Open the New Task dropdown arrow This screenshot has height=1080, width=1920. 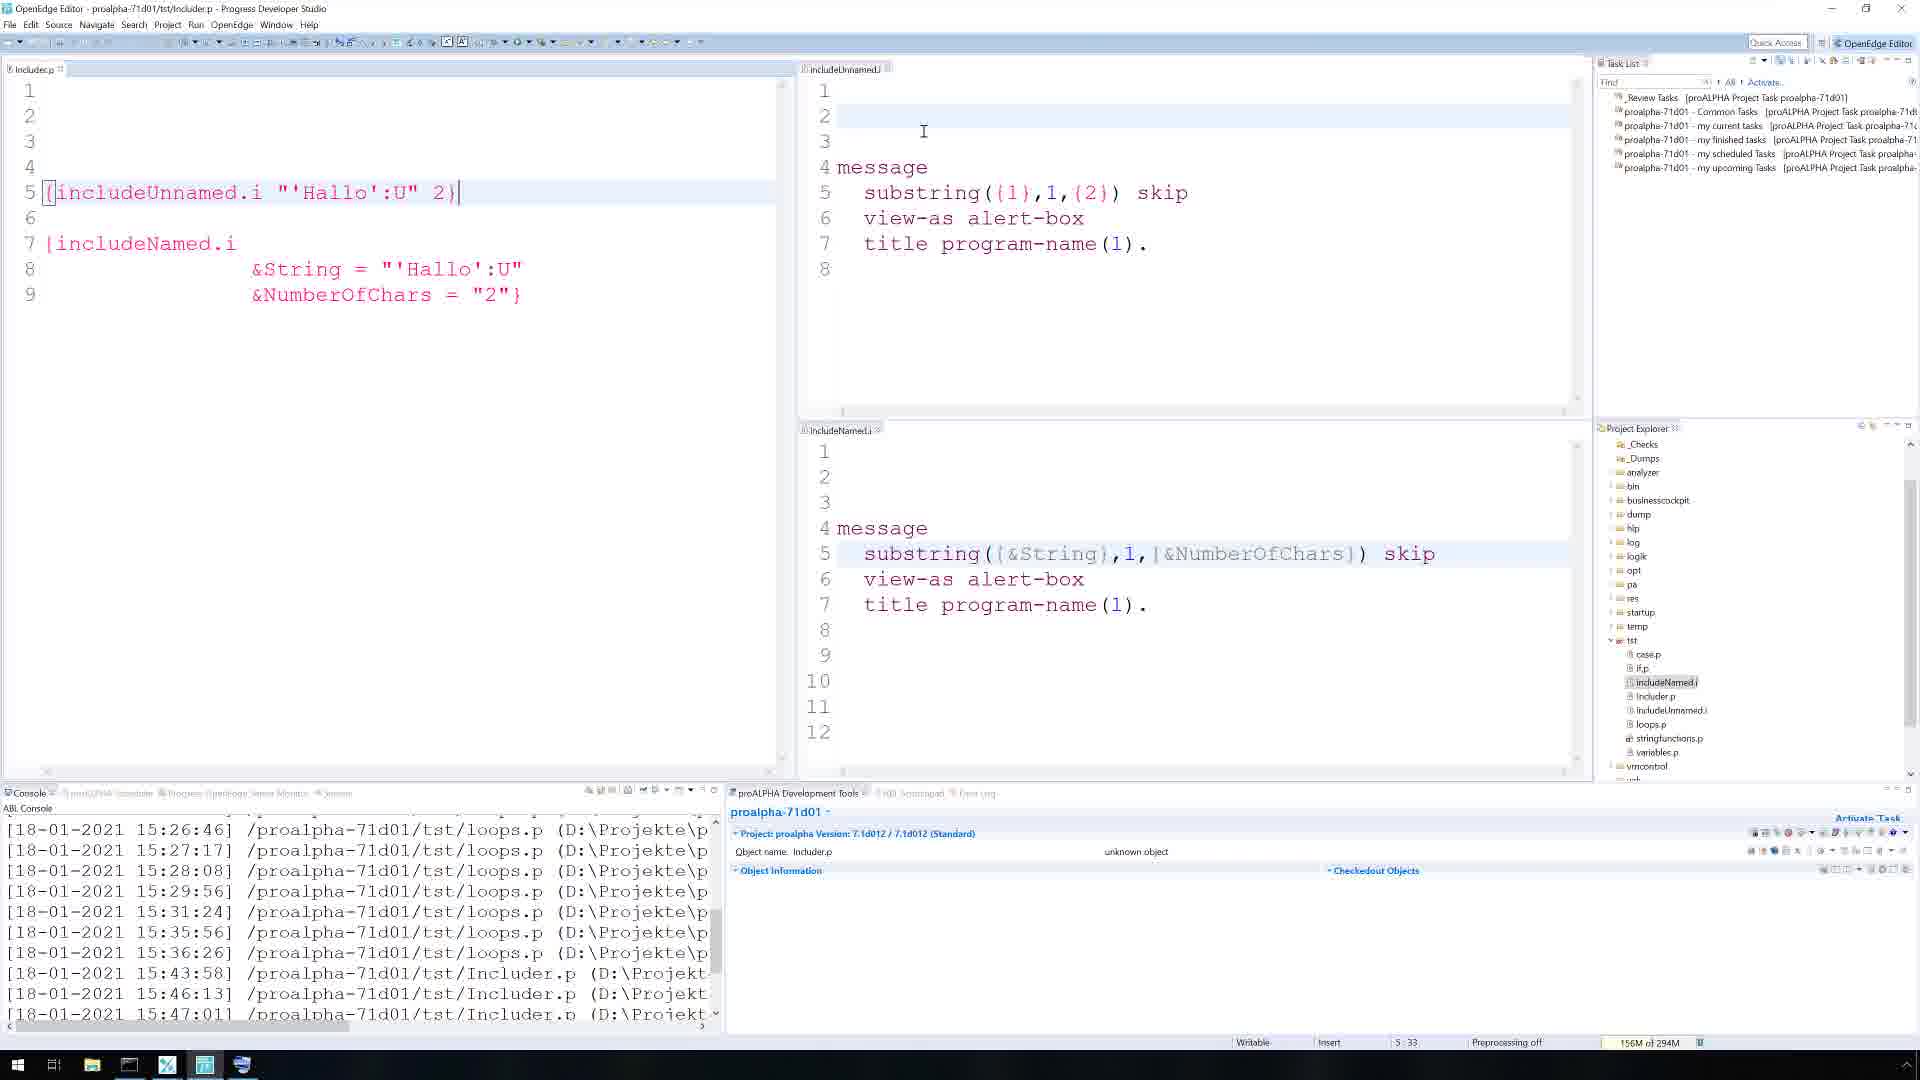point(1764,61)
